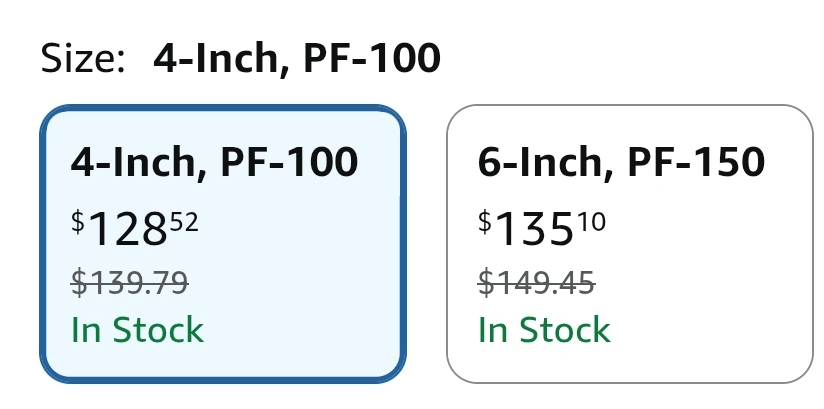
Task: Click the superscript 10 cents in the second price
Action: coord(592,222)
